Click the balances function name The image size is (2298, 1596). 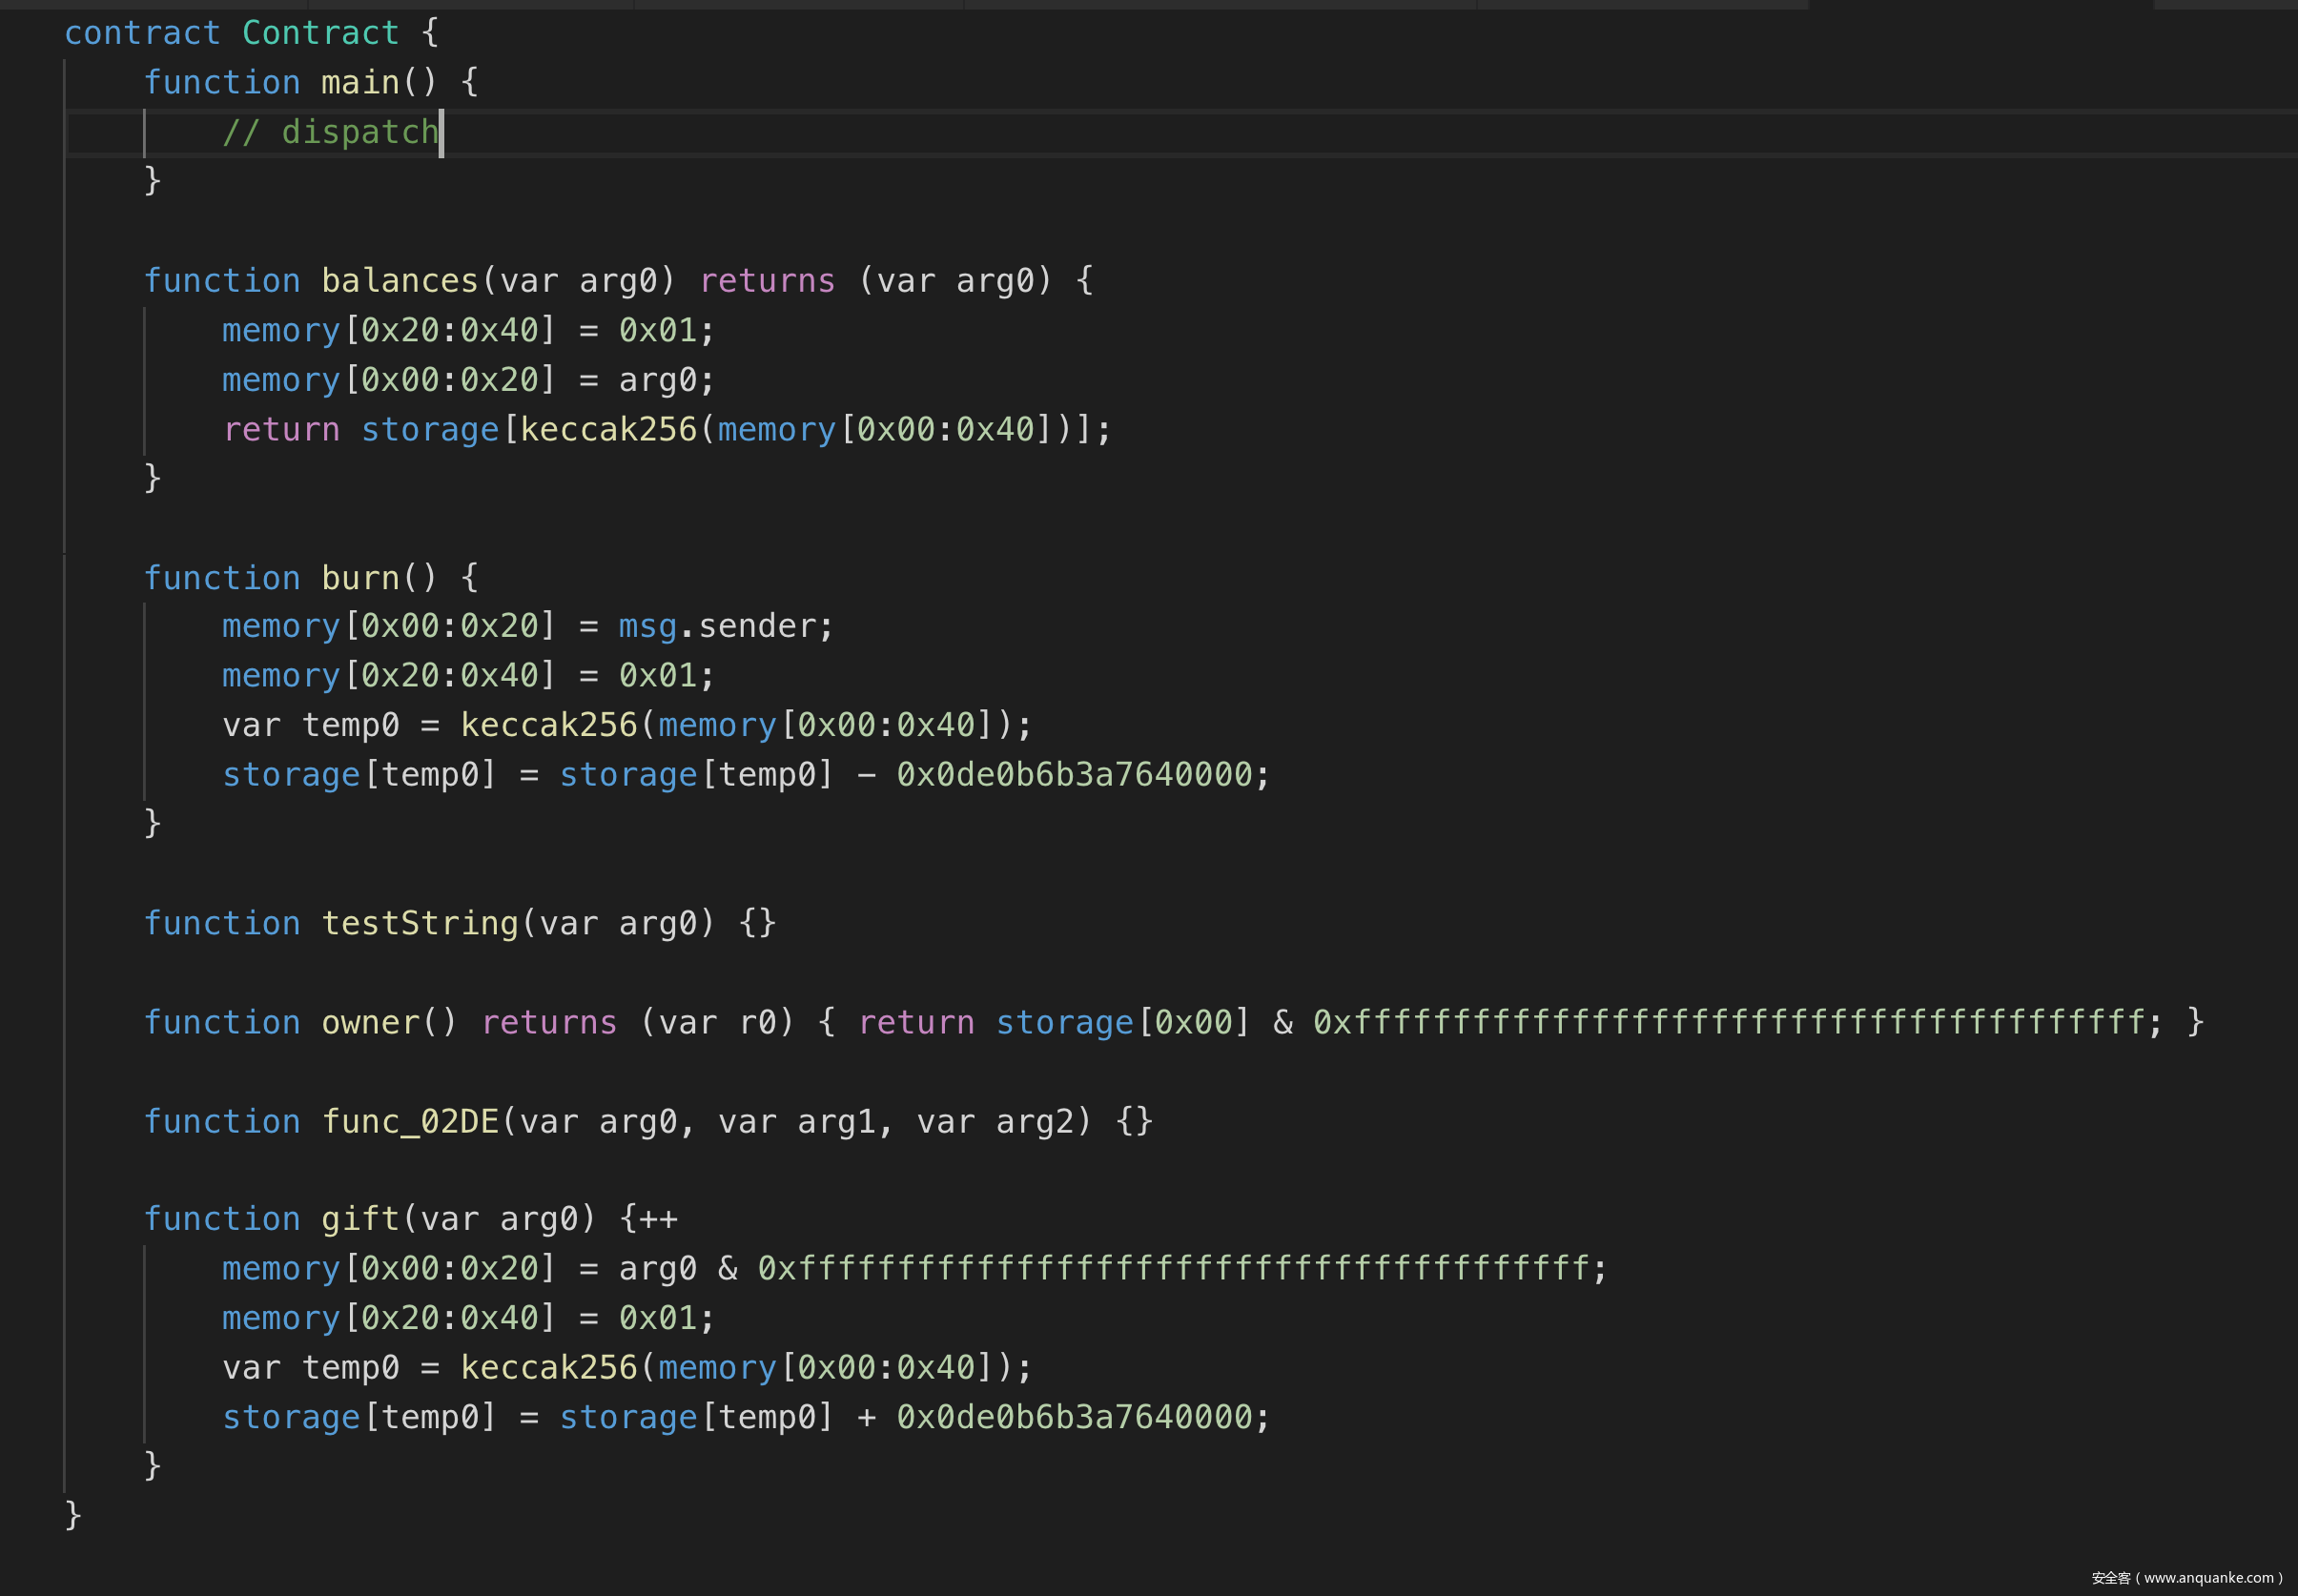399,281
